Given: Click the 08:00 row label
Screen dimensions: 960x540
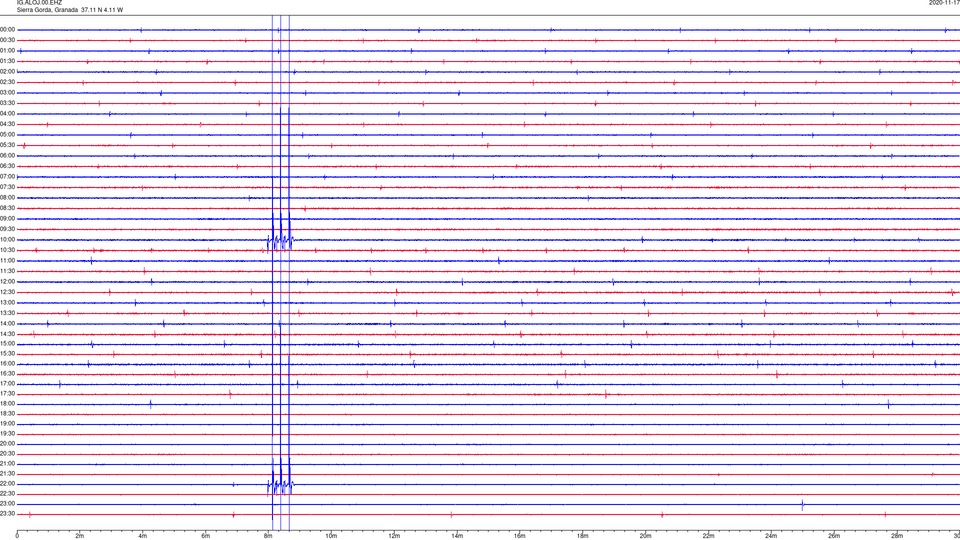Looking at the screenshot, I should click(7, 198).
